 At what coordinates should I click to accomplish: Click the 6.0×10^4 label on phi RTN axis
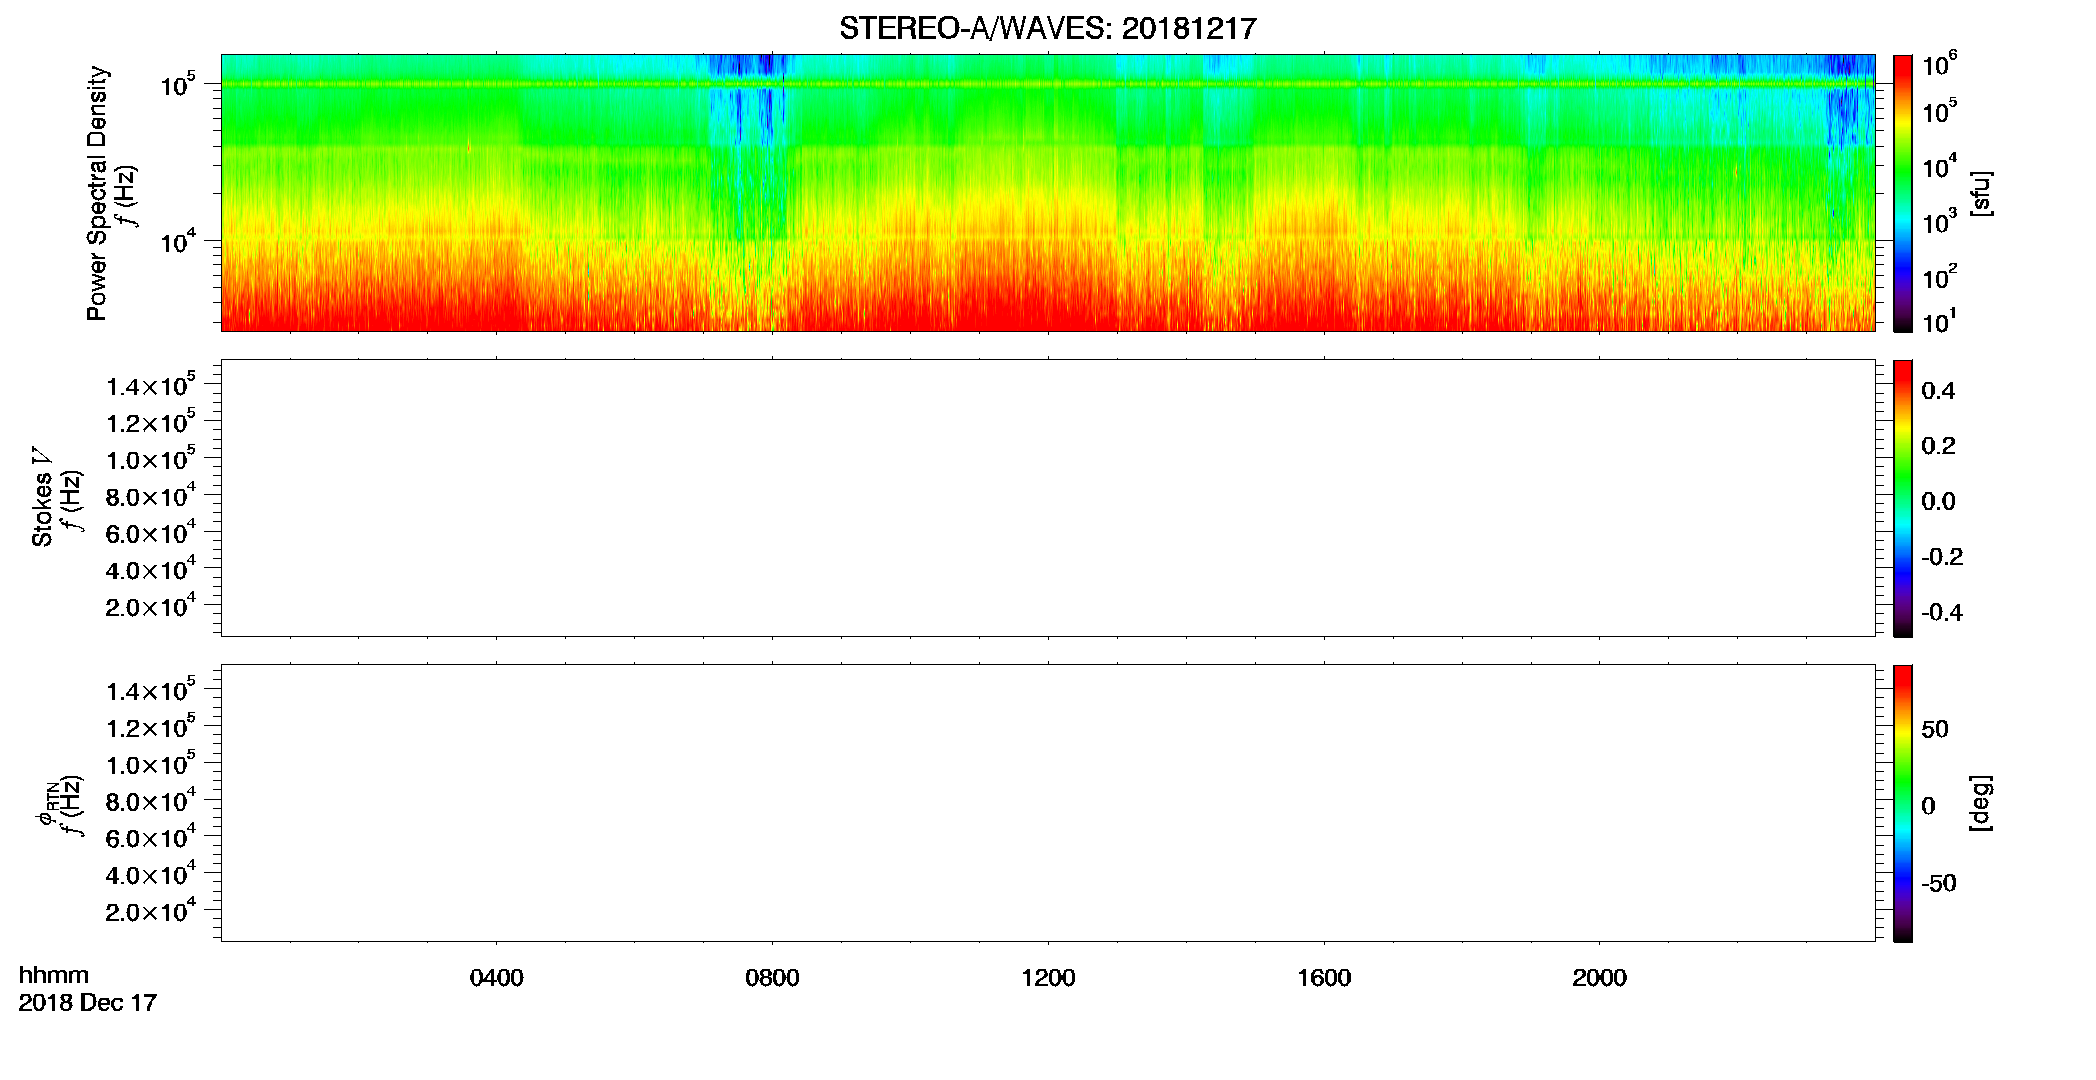pyautogui.click(x=151, y=836)
